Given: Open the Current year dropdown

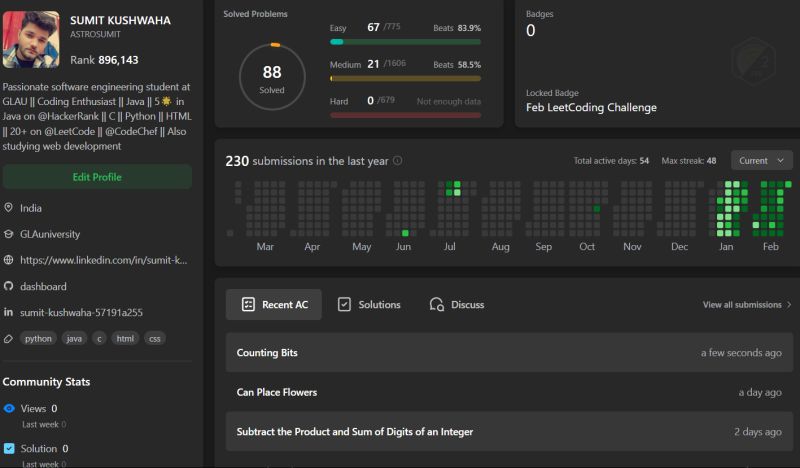Looking at the screenshot, I should 761,160.
